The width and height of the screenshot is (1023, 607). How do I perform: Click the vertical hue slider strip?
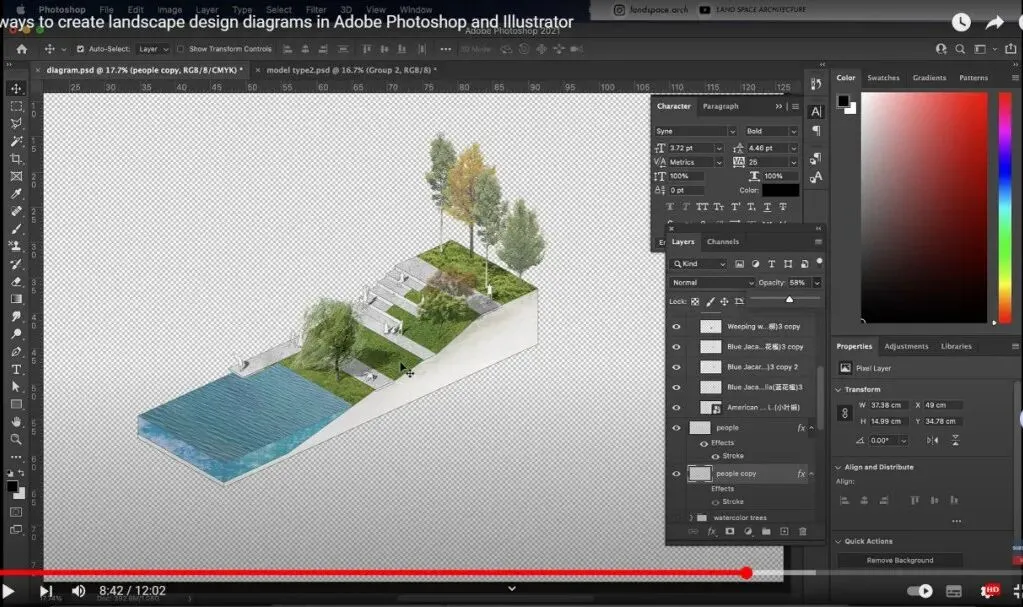(1005, 208)
